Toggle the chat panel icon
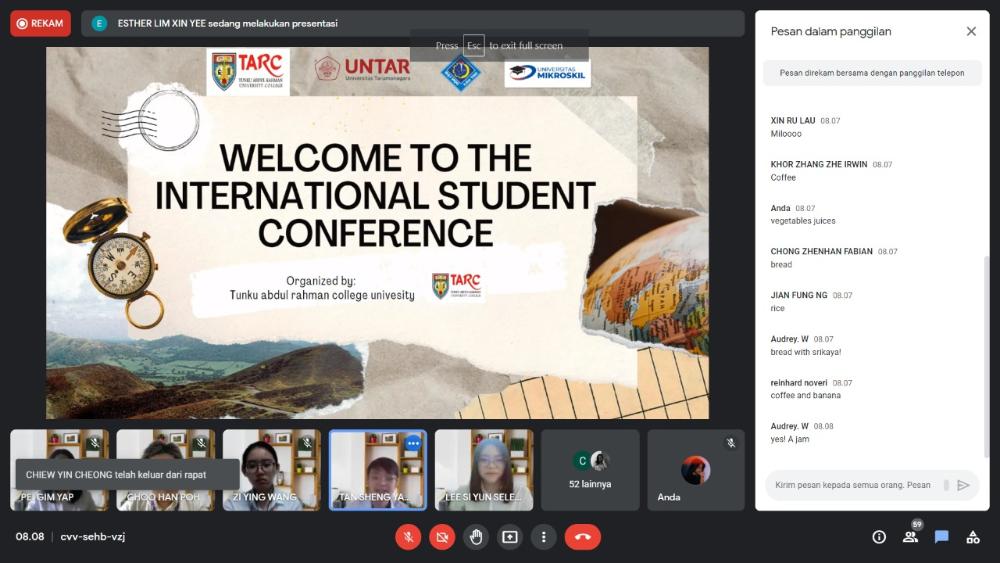 click(941, 537)
